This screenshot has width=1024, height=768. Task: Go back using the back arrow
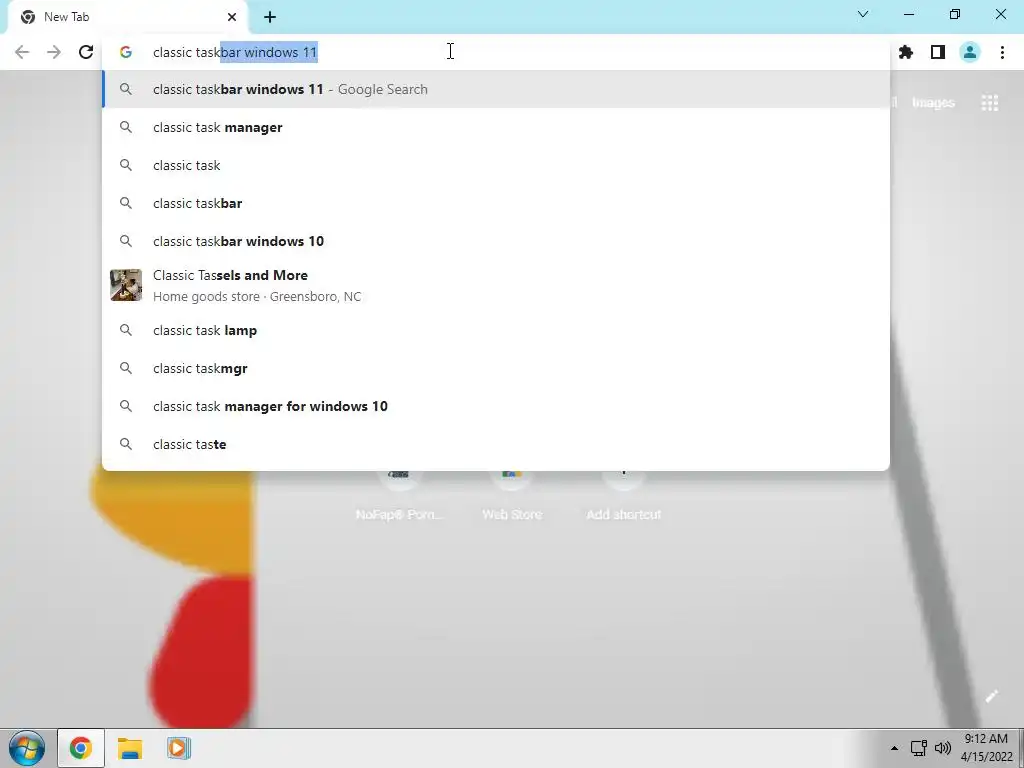coord(22,52)
